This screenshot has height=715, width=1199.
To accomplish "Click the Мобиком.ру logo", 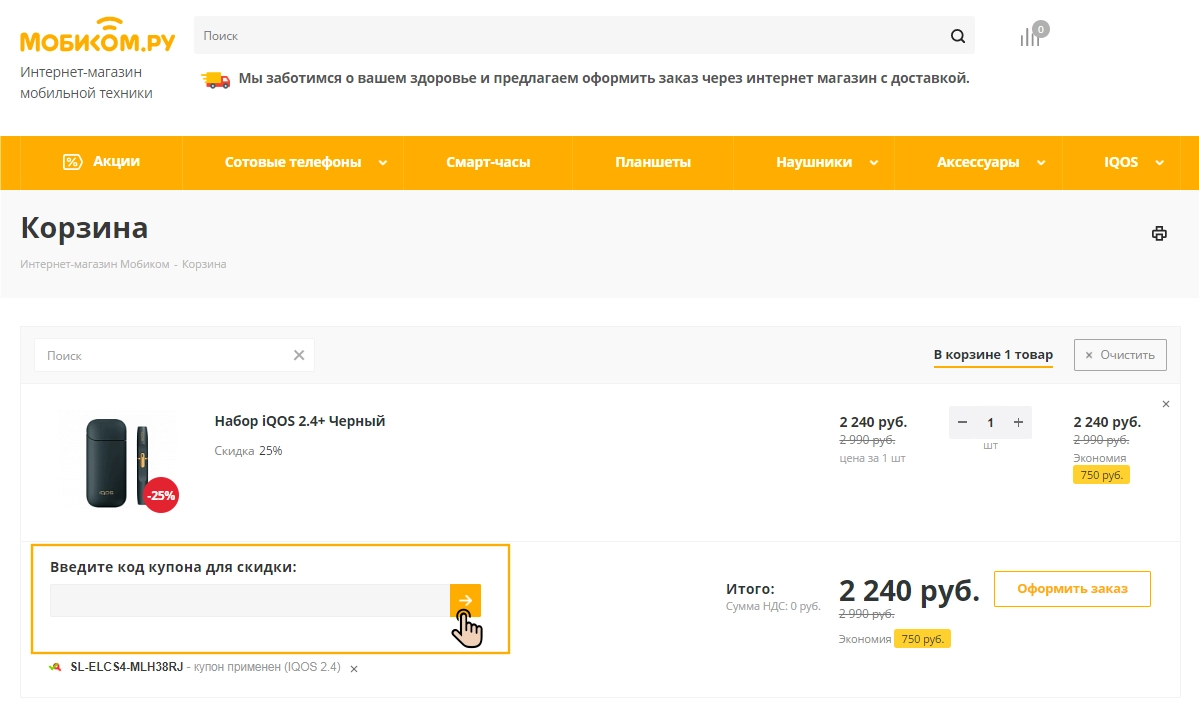I will pyautogui.click(x=97, y=35).
